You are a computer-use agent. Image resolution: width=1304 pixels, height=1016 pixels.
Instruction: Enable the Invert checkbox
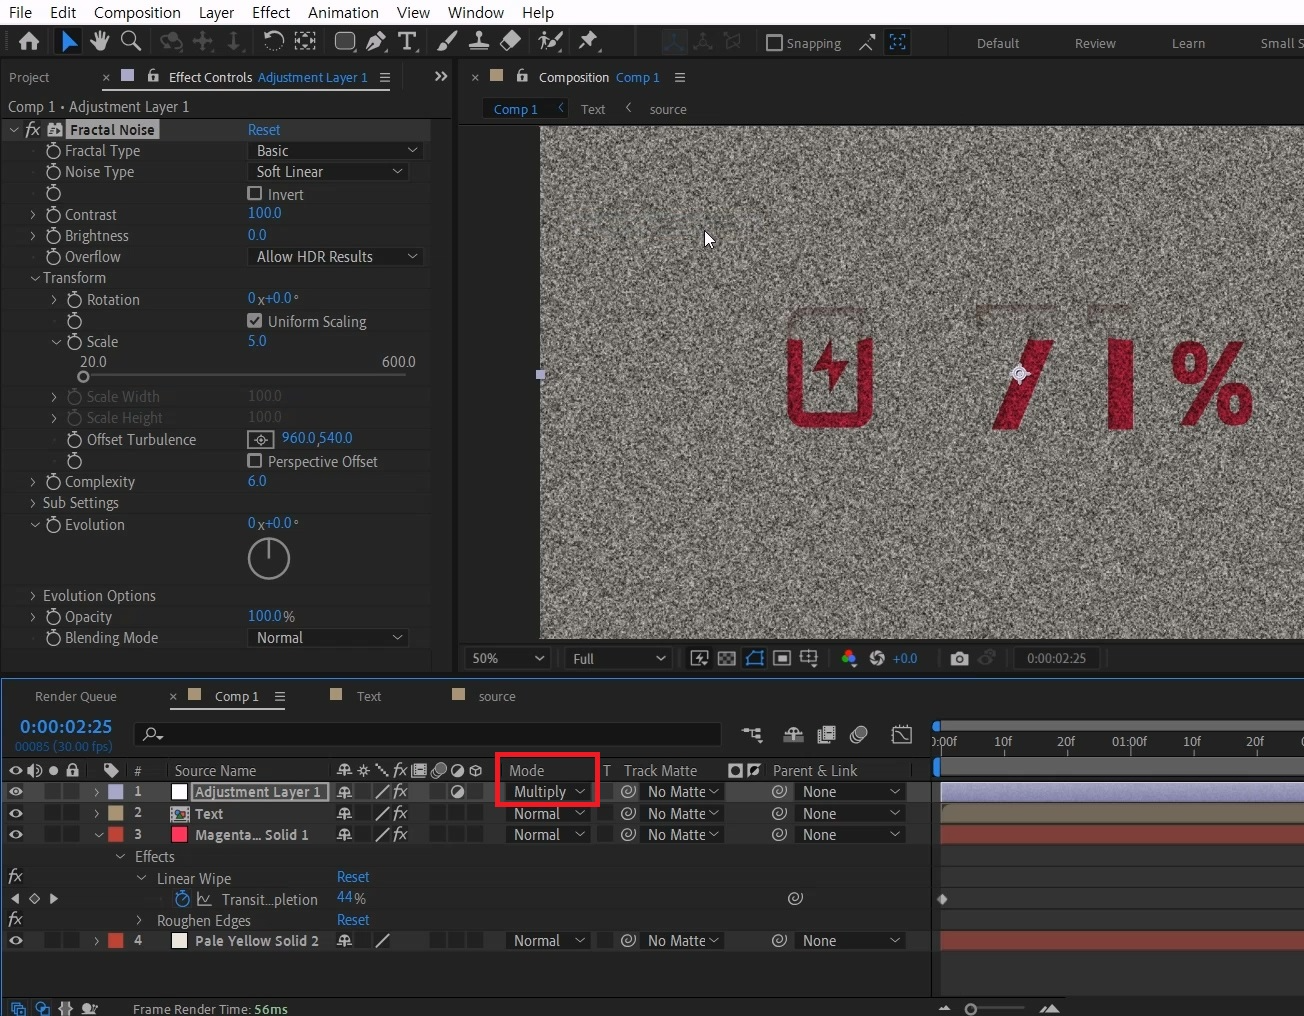pyautogui.click(x=255, y=194)
